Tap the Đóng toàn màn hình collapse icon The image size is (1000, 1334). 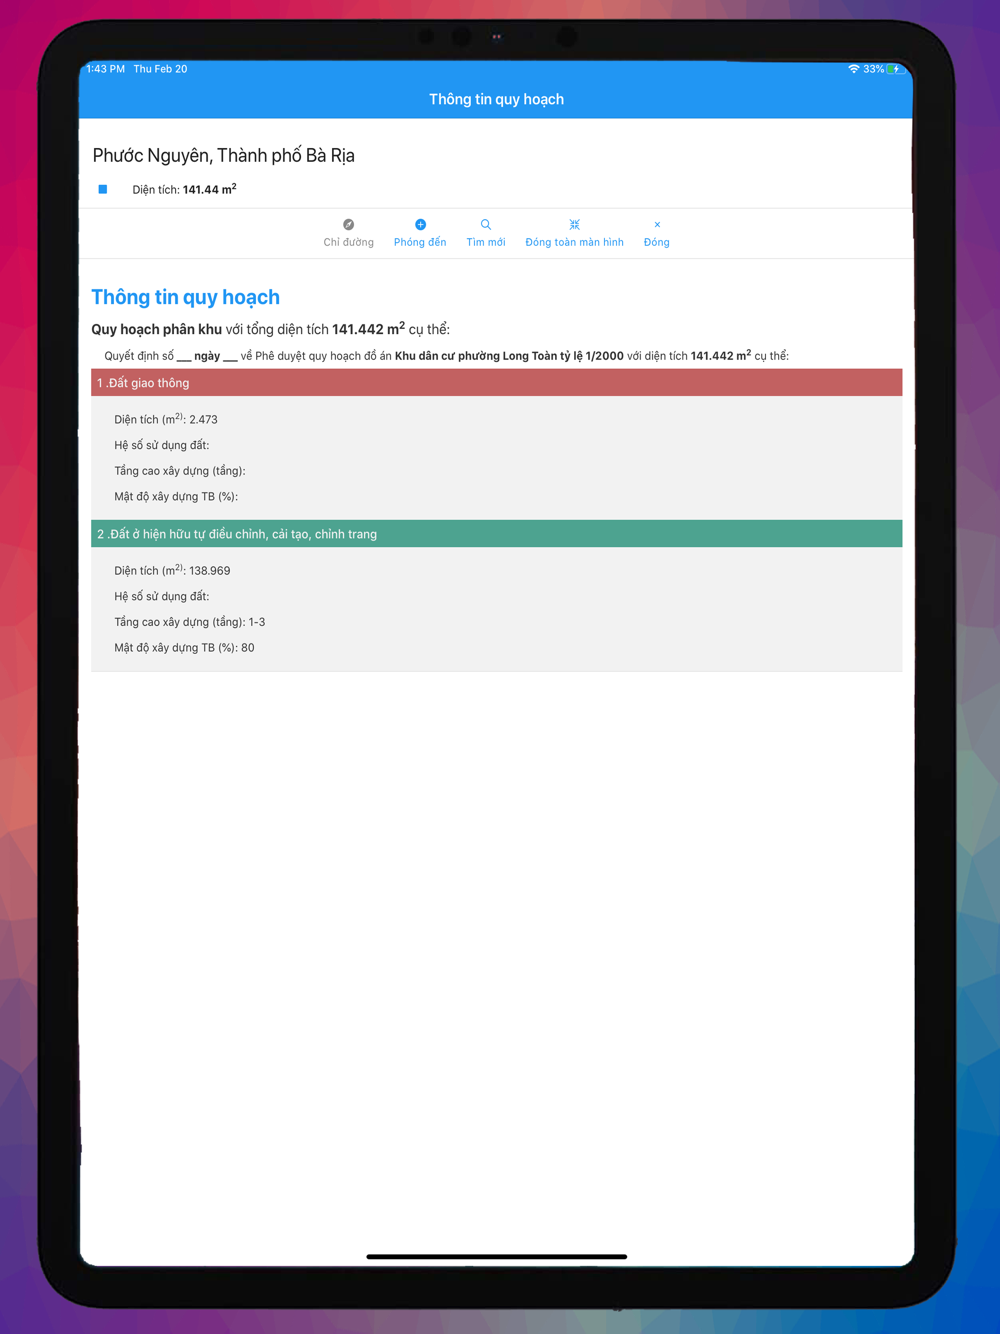(574, 225)
